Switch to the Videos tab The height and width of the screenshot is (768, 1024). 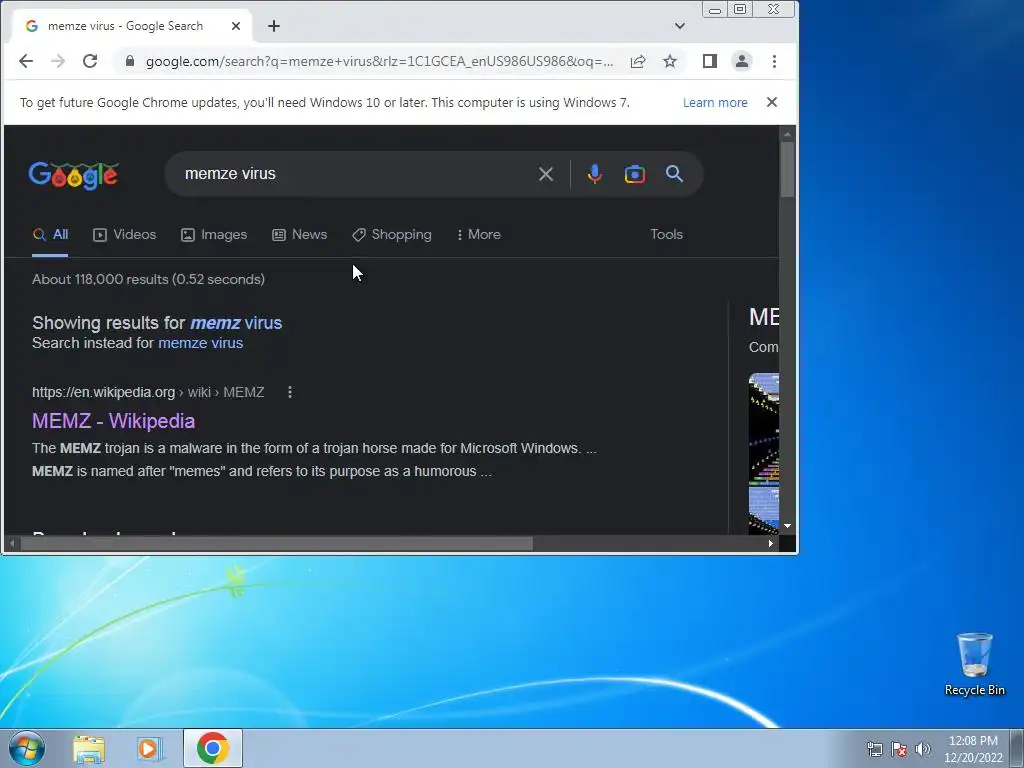click(125, 234)
